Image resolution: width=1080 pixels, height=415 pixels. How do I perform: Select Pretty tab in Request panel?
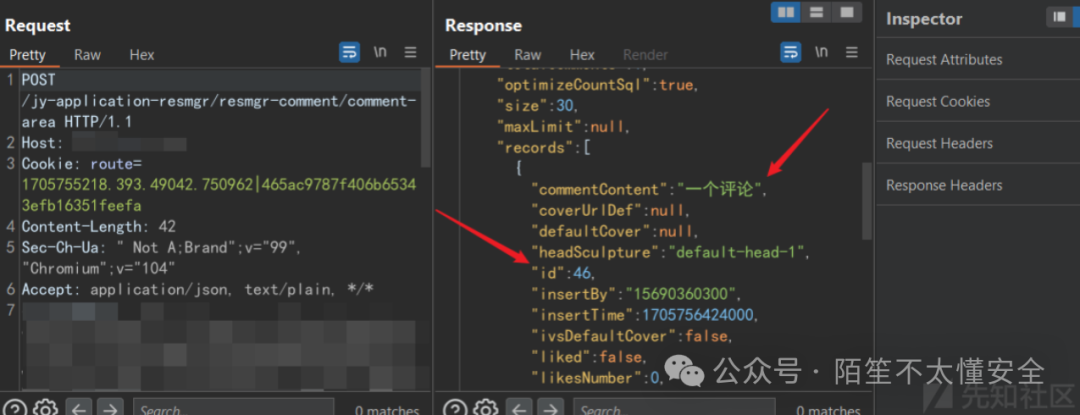tap(28, 55)
